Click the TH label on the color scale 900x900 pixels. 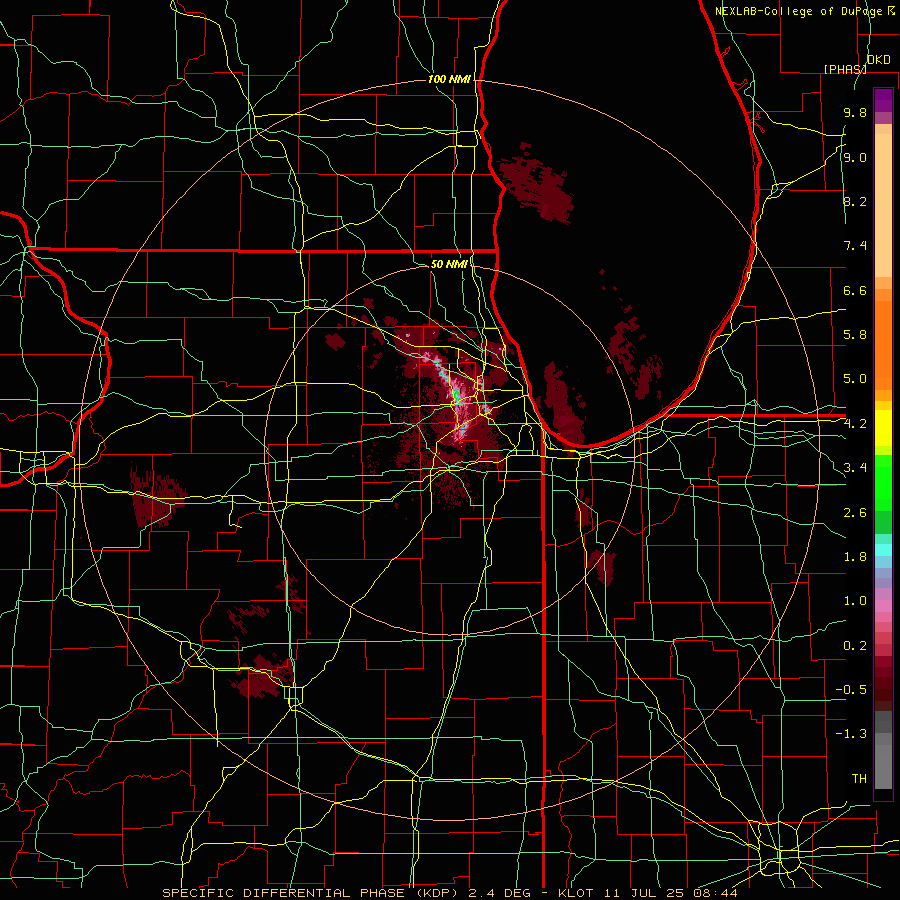[x=859, y=778]
